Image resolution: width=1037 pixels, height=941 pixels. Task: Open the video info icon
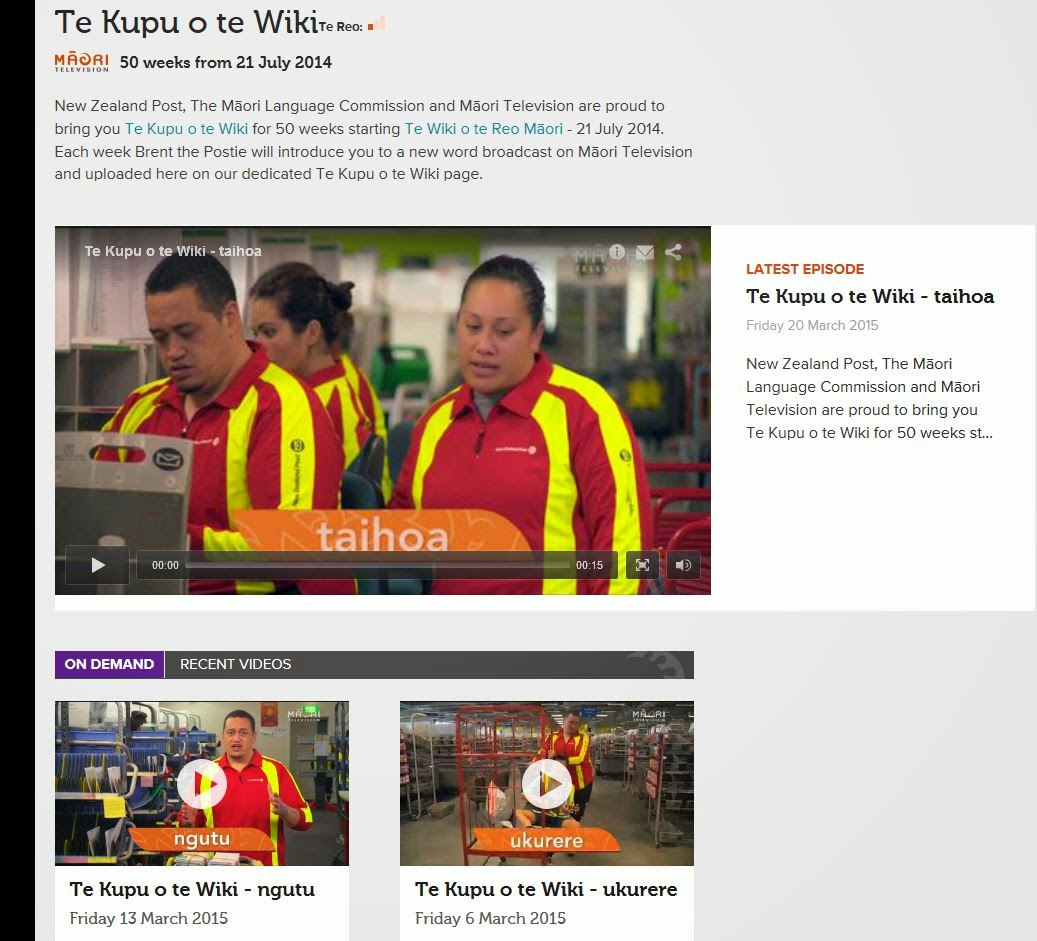(617, 253)
